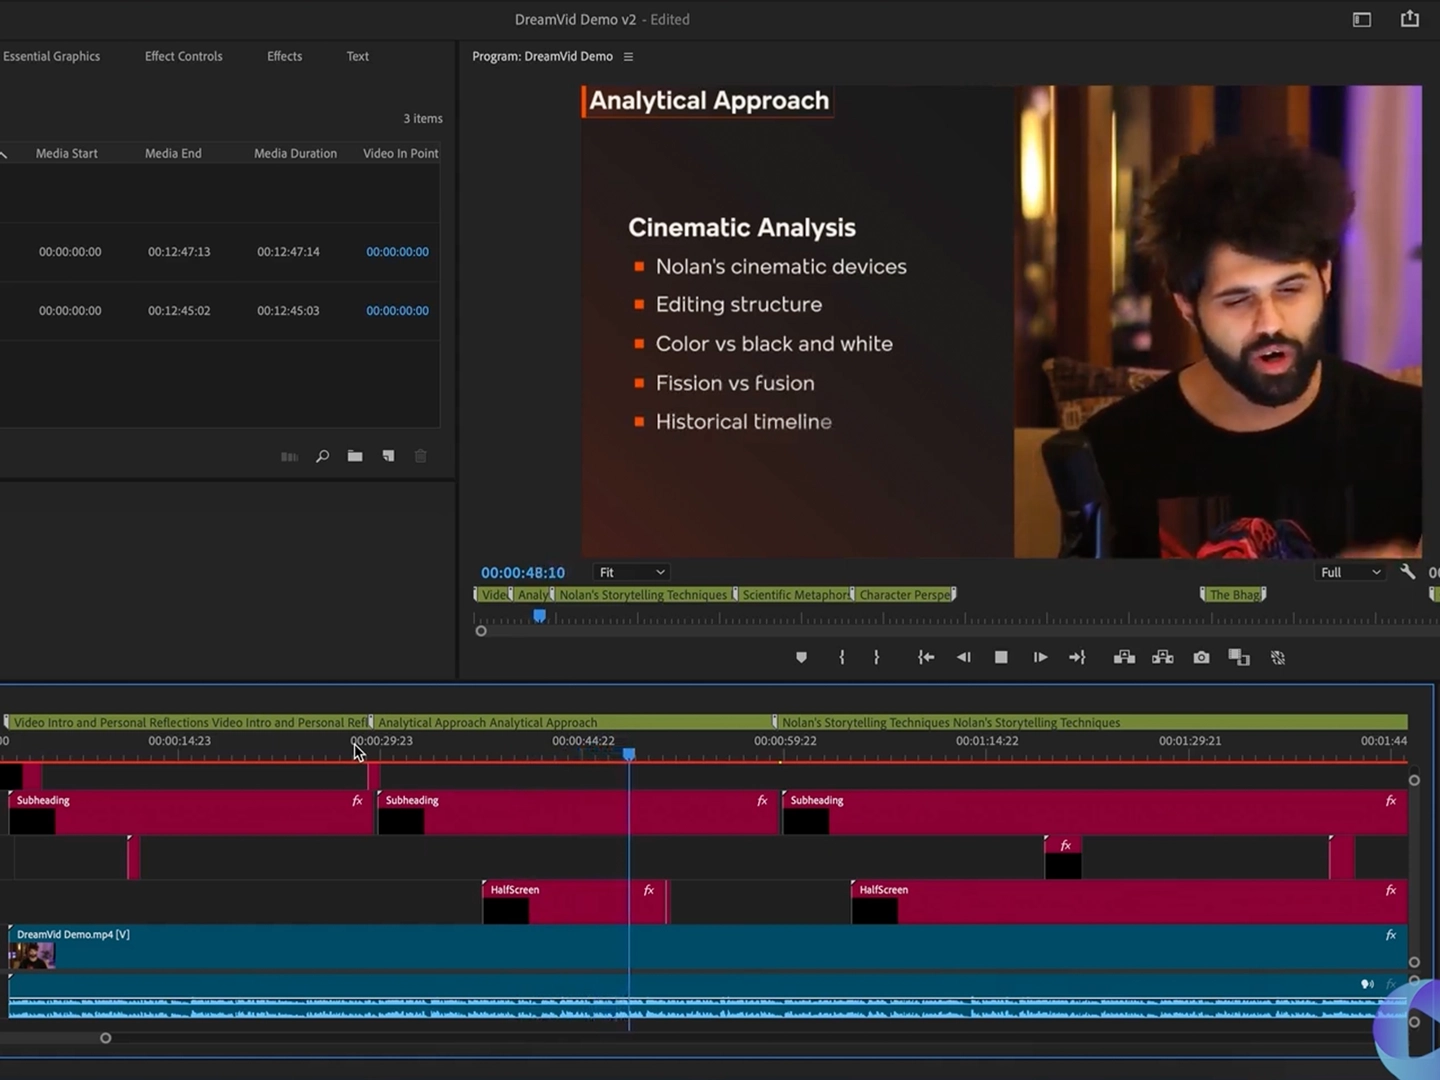Click the New Item icon in the Project panel
Viewport: 1440px width, 1080px height.
(388, 456)
